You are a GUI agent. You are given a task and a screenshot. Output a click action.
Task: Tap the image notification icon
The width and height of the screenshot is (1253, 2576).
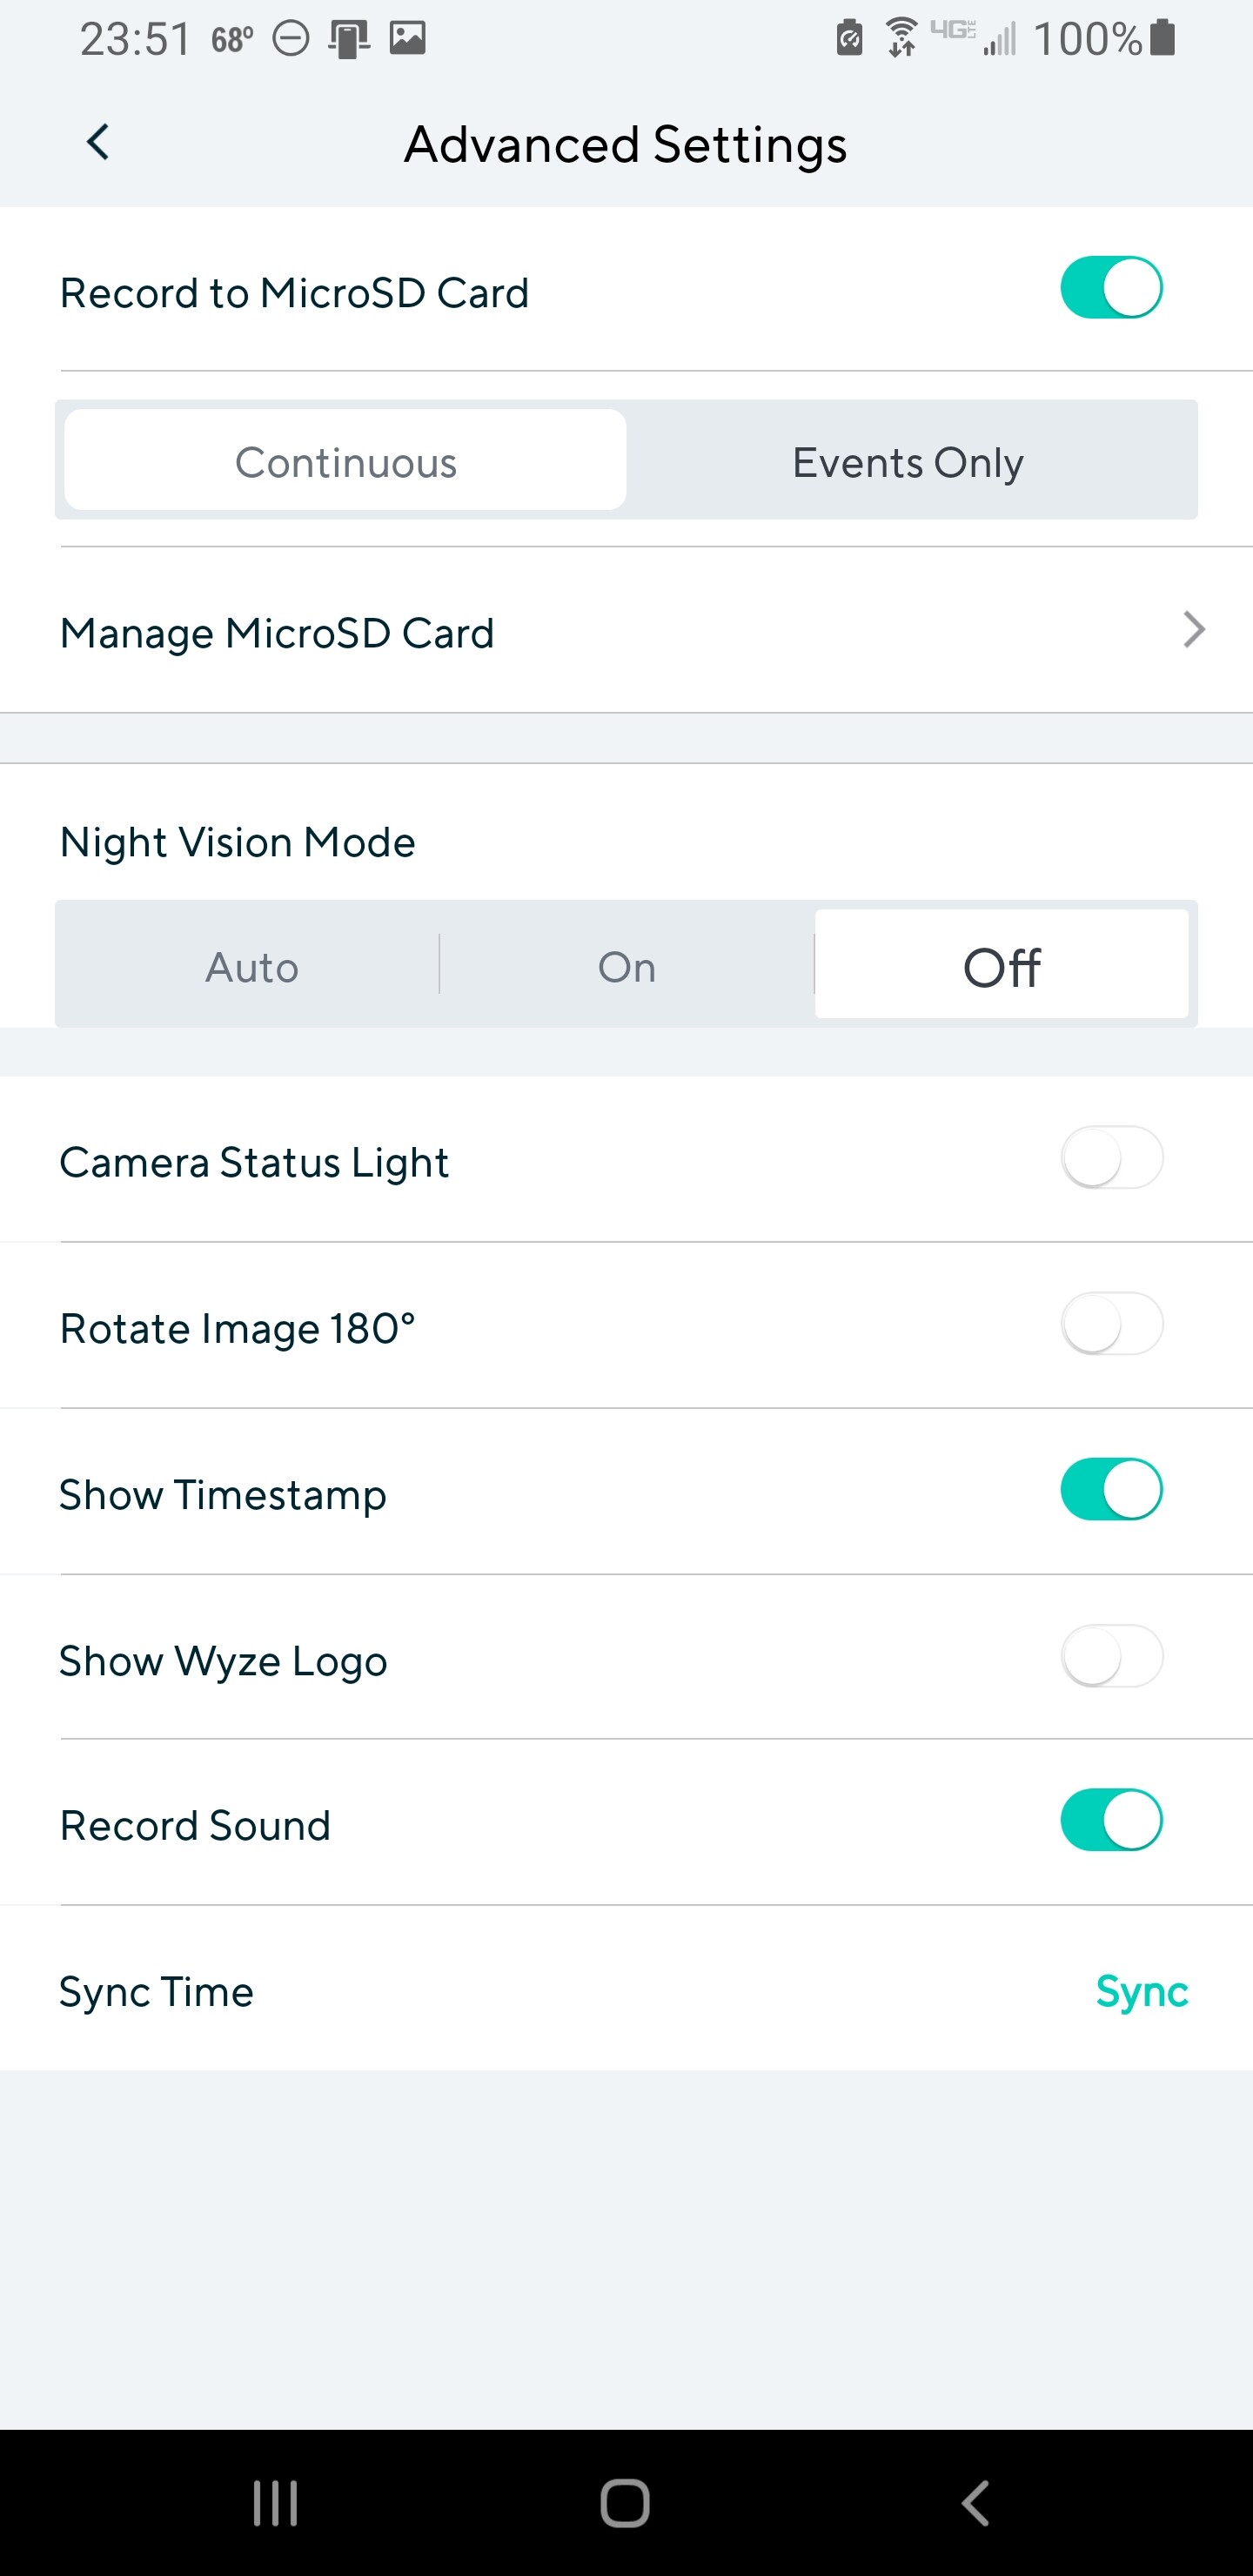click(408, 38)
